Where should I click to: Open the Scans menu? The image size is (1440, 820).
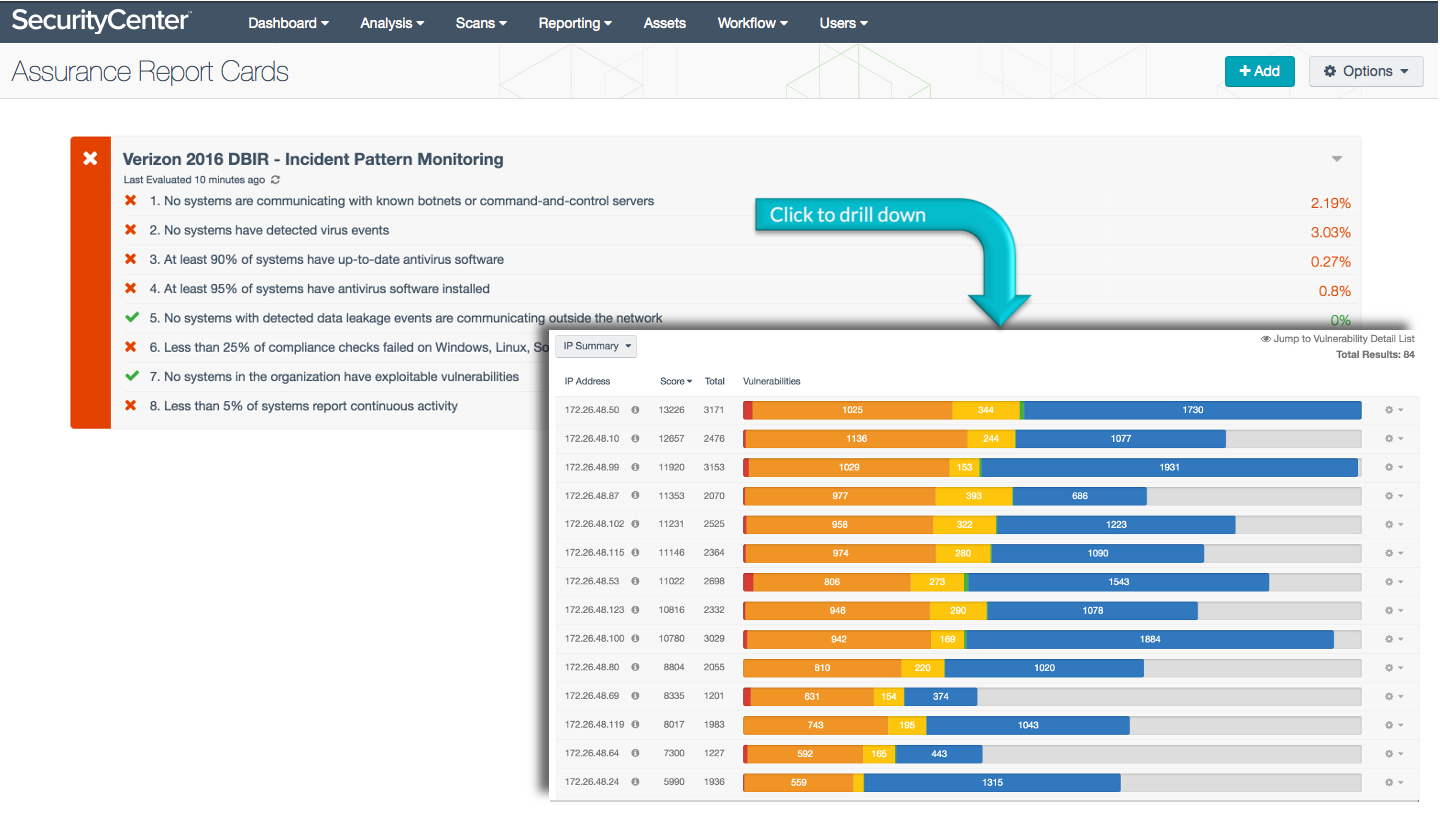pyautogui.click(x=481, y=23)
